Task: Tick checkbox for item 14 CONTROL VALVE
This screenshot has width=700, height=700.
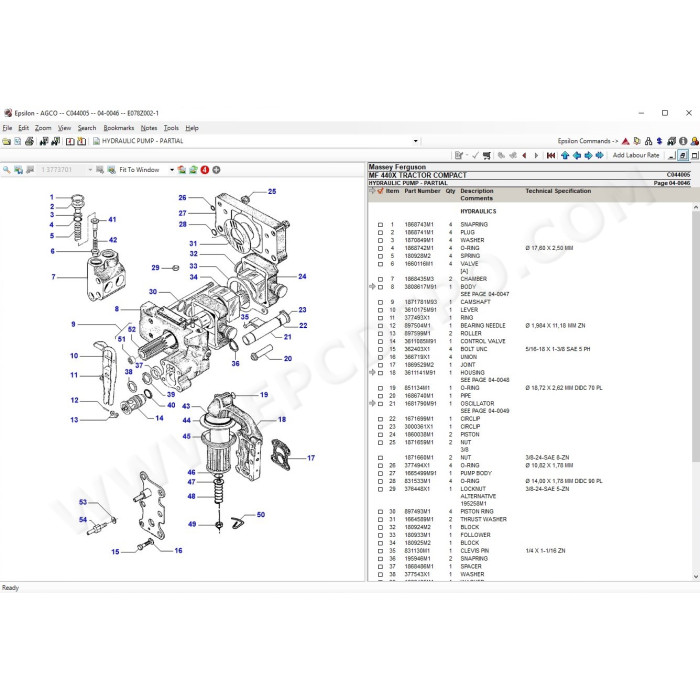Action: (x=380, y=342)
